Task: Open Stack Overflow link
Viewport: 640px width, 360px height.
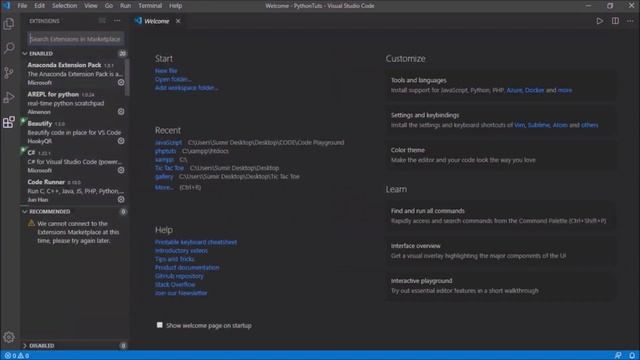Action: pyautogui.click(x=175, y=284)
